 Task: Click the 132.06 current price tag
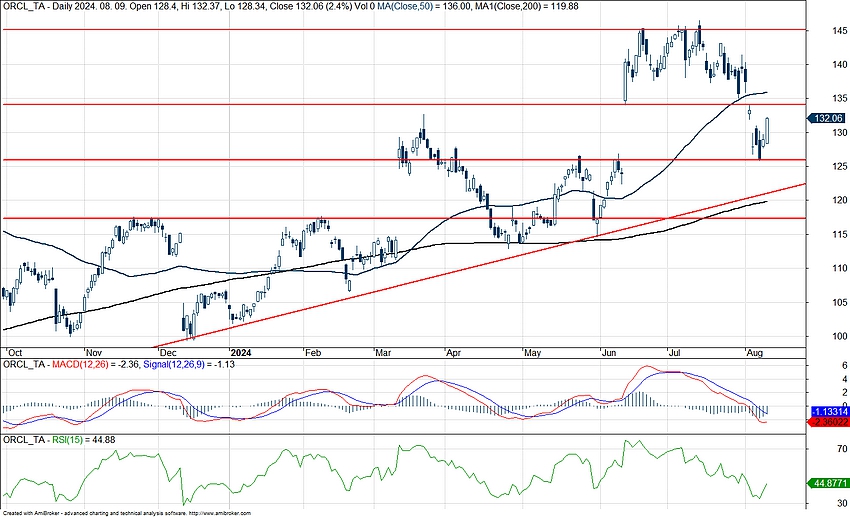coord(826,118)
